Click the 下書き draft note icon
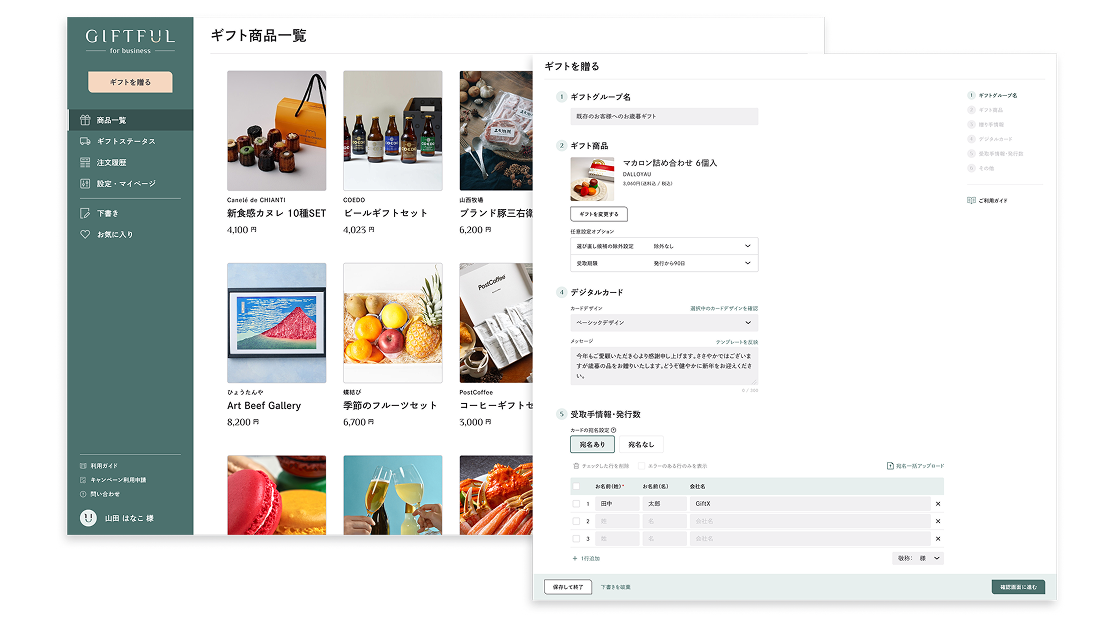This screenshot has width=1120, height=627. point(86,213)
